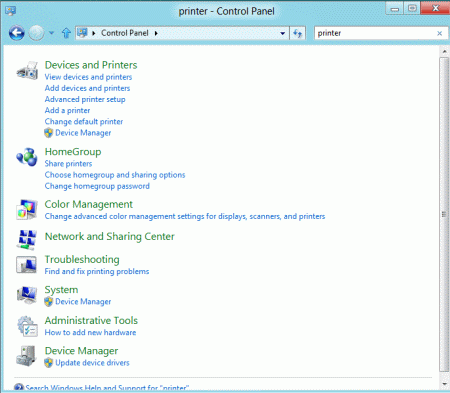Expand the arrow after Control Panel breadcrumb
The image size is (450, 393).
pos(156,33)
